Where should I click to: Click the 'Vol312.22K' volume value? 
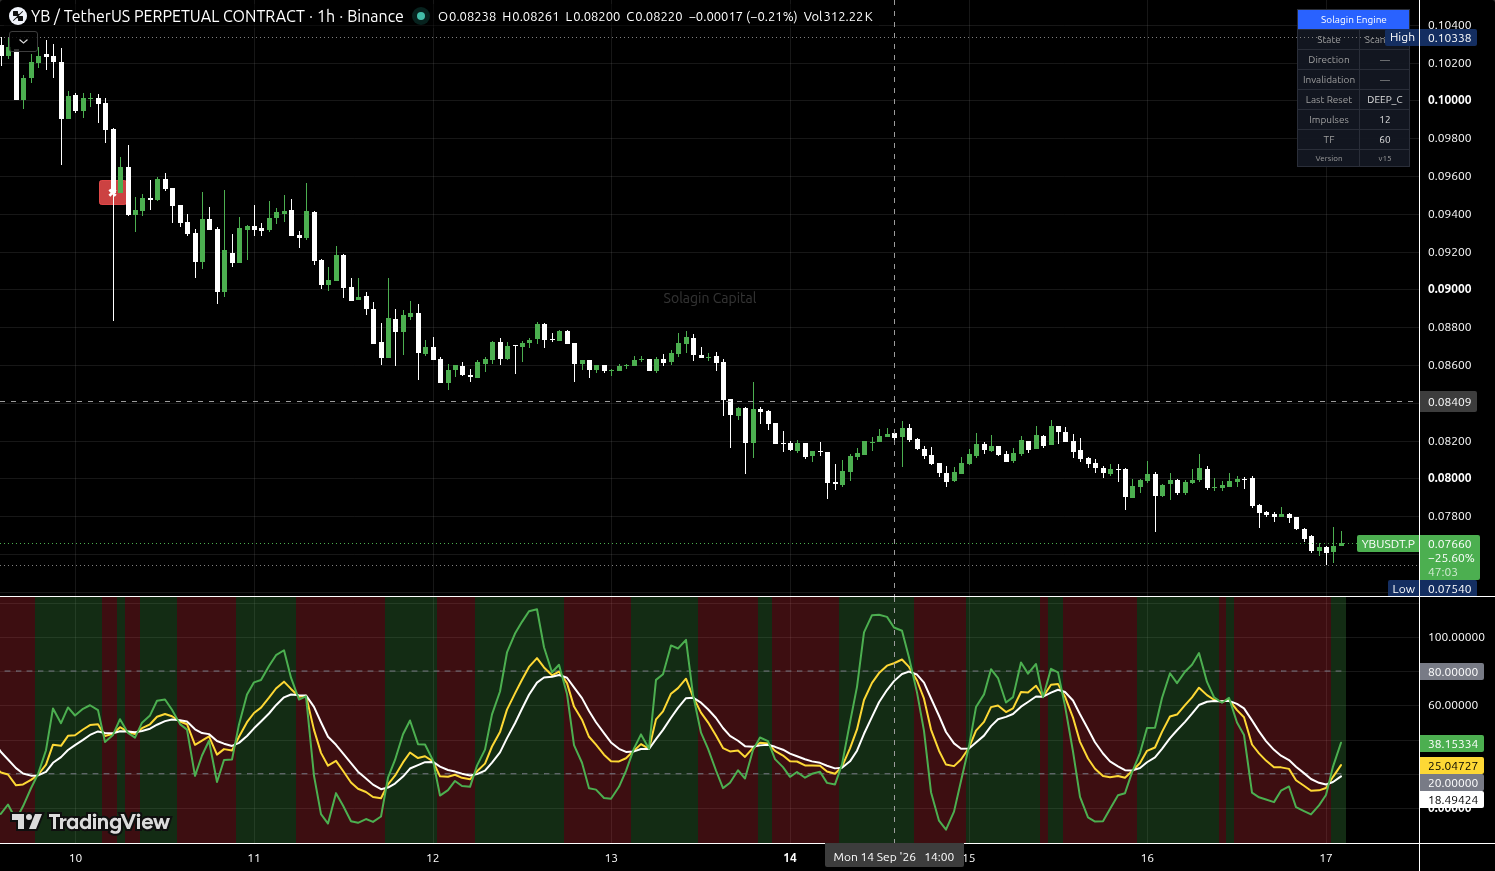click(838, 17)
